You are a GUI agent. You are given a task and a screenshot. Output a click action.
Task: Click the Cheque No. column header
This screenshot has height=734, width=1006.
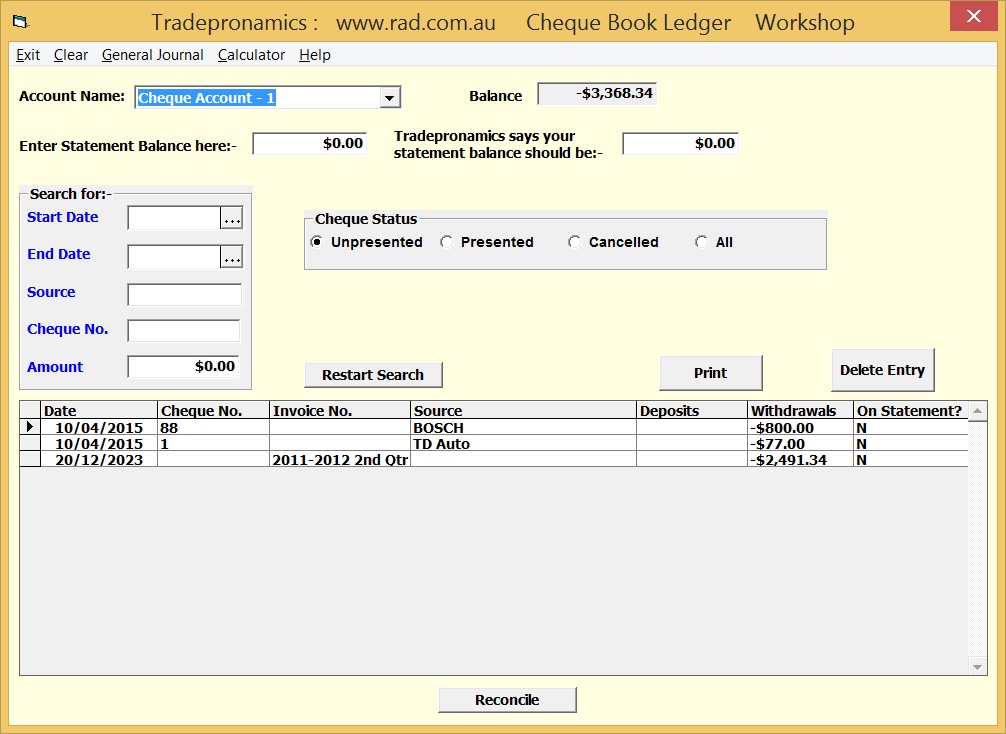pyautogui.click(x=214, y=411)
